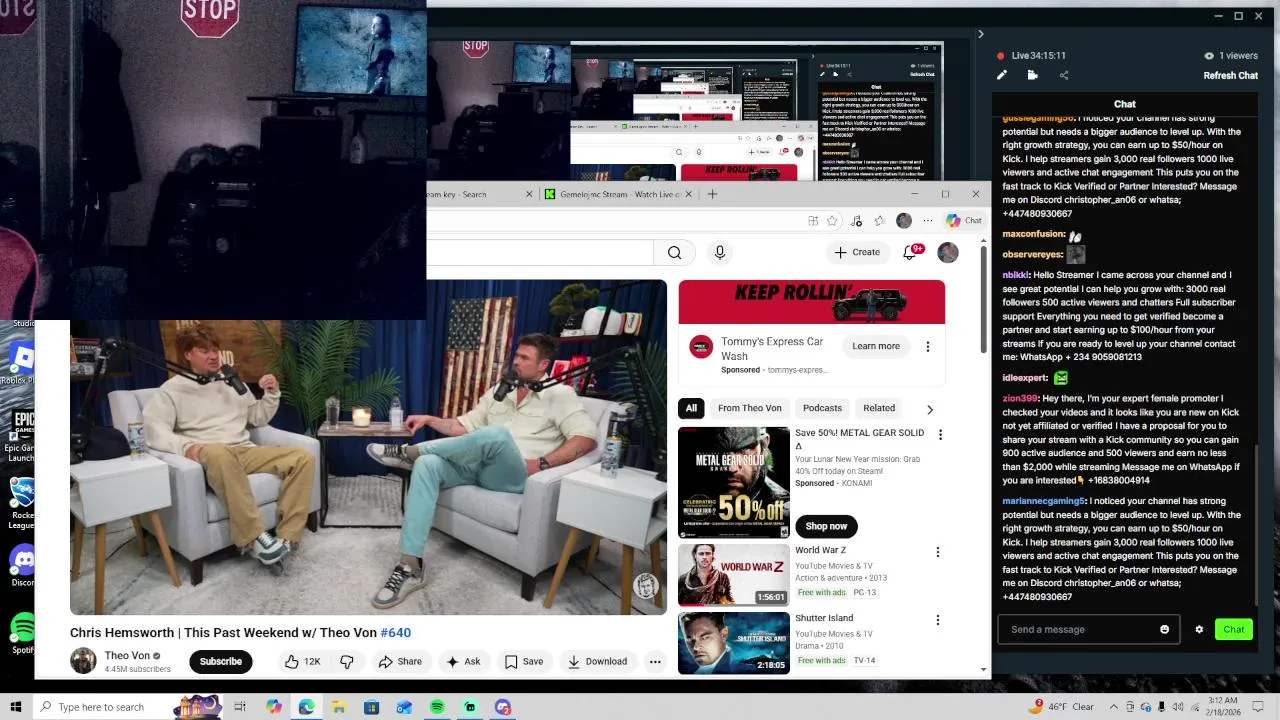Open Shutter Island thumbnail
This screenshot has height=720, width=1280.
(x=734, y=643)
